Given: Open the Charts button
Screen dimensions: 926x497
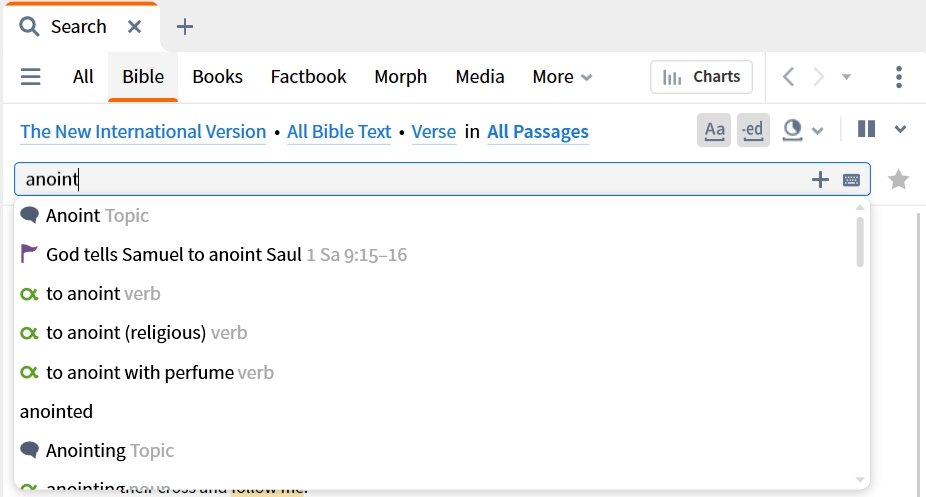Looking at the screenshot, I should 701,77.
